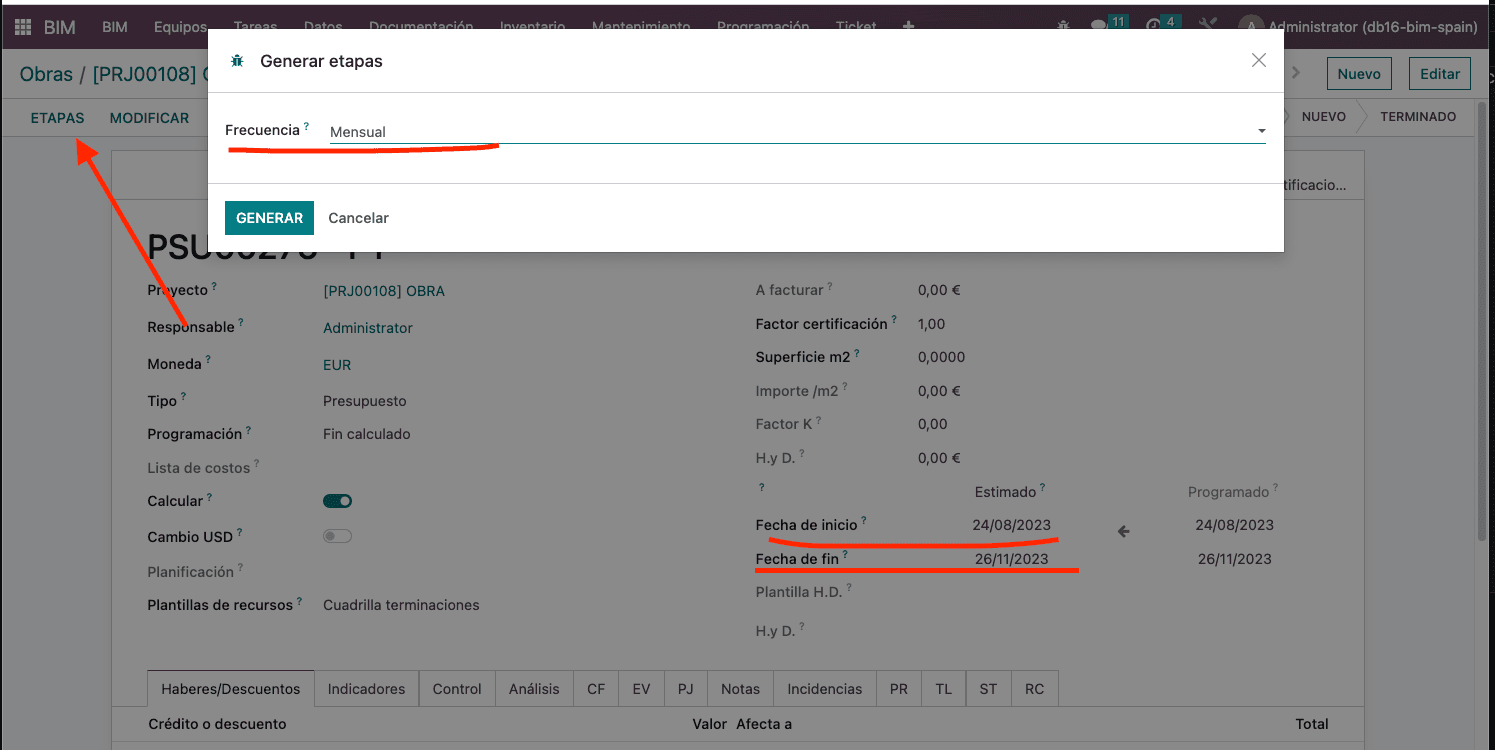Open the Tareas menu
This screenshot has height=750, width=1495.
pyautogui.click(x=255, y=27)
